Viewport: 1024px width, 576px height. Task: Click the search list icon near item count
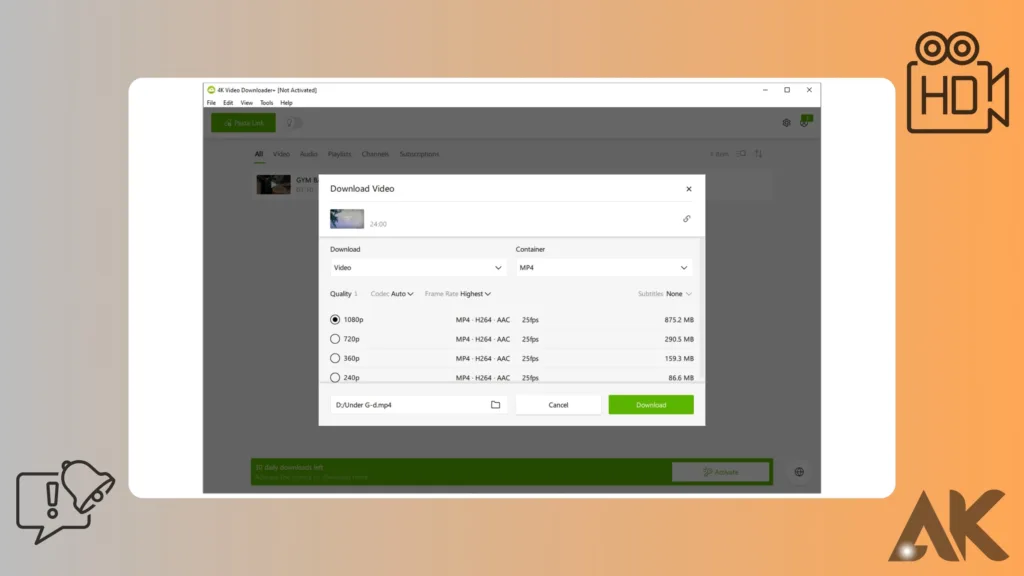click(x=741, y=154)
